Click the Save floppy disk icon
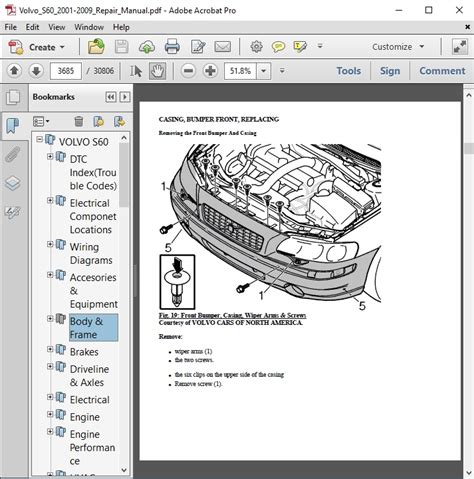 122,47
